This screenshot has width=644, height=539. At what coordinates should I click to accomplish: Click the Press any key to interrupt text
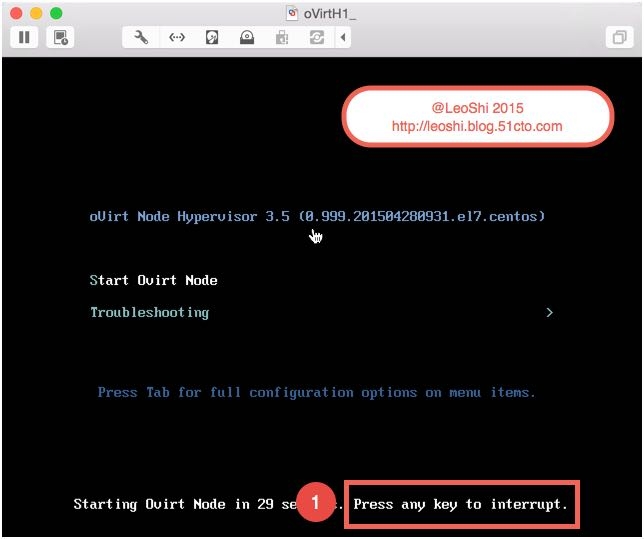pos(460,504)
